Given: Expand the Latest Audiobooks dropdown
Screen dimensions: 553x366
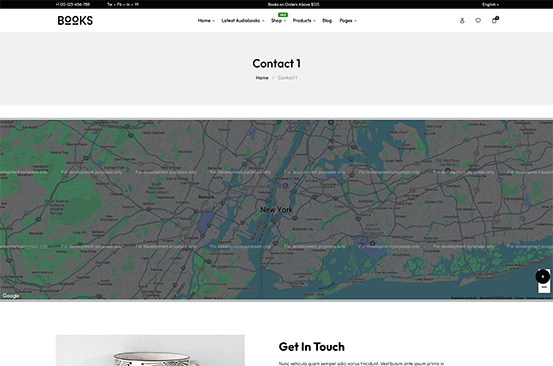Looking at the screenshot, I should [x=243, y=21].
